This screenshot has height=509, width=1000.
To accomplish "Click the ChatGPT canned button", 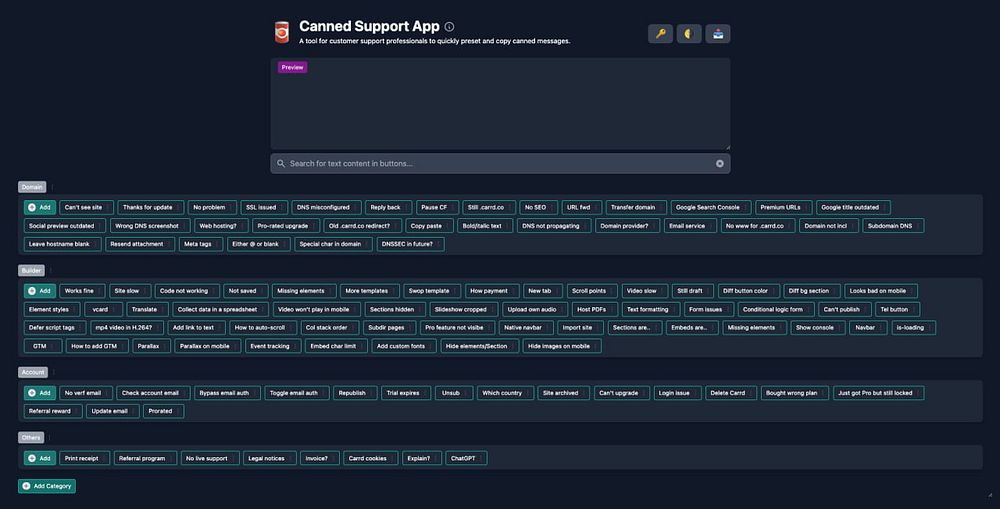I will [x=466, y=458].
